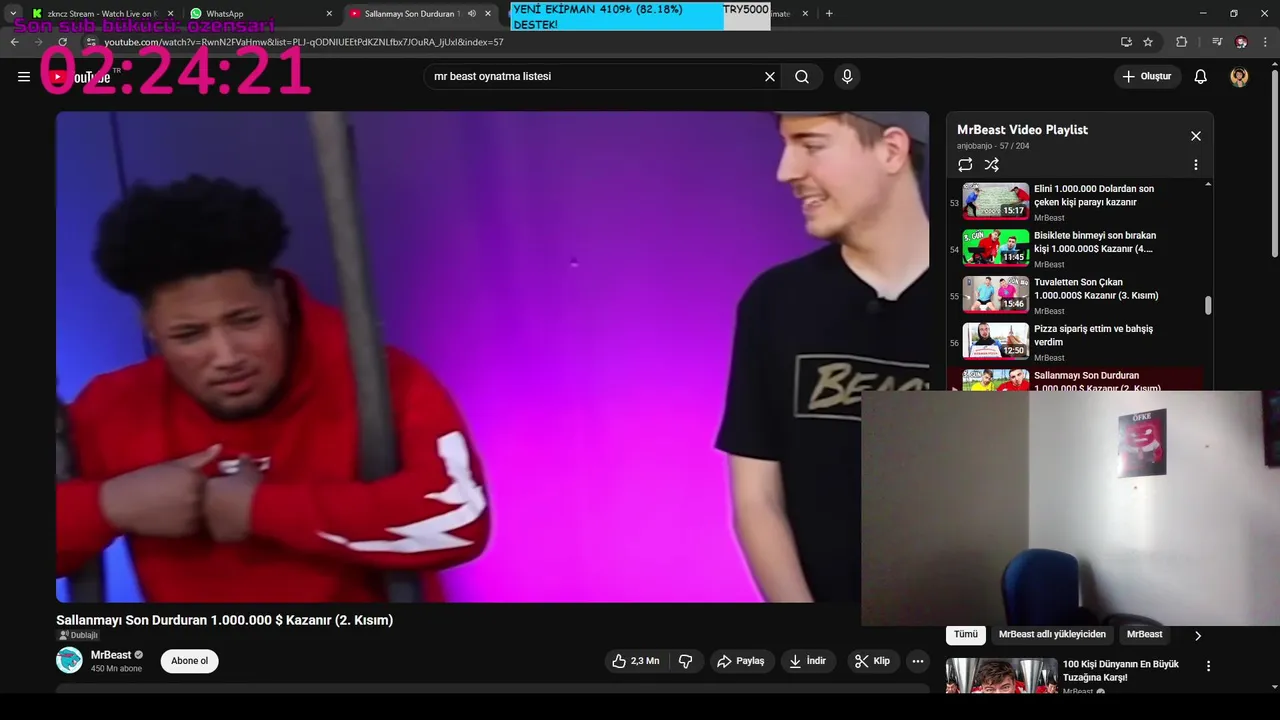Close the WhatsApp browser tab
1280x720 pixels.
329,14
